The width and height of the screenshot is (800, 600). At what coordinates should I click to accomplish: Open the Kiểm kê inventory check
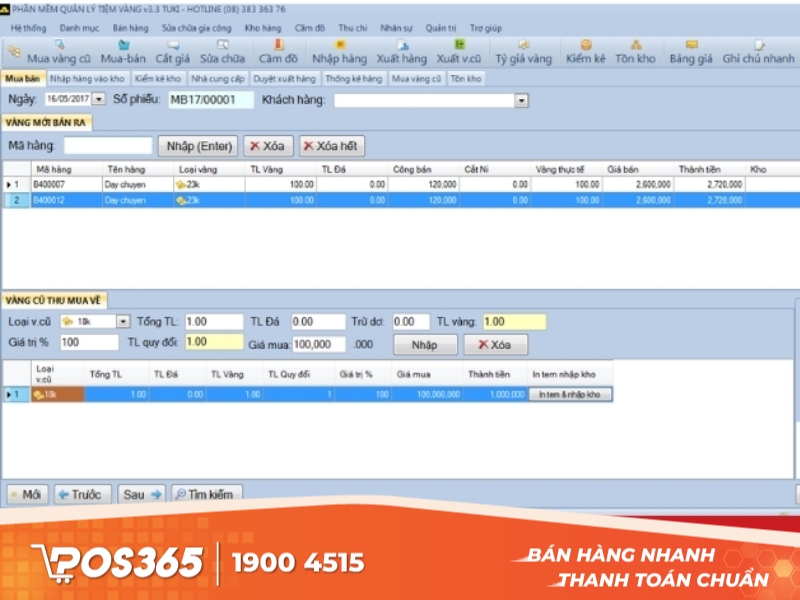586,52
